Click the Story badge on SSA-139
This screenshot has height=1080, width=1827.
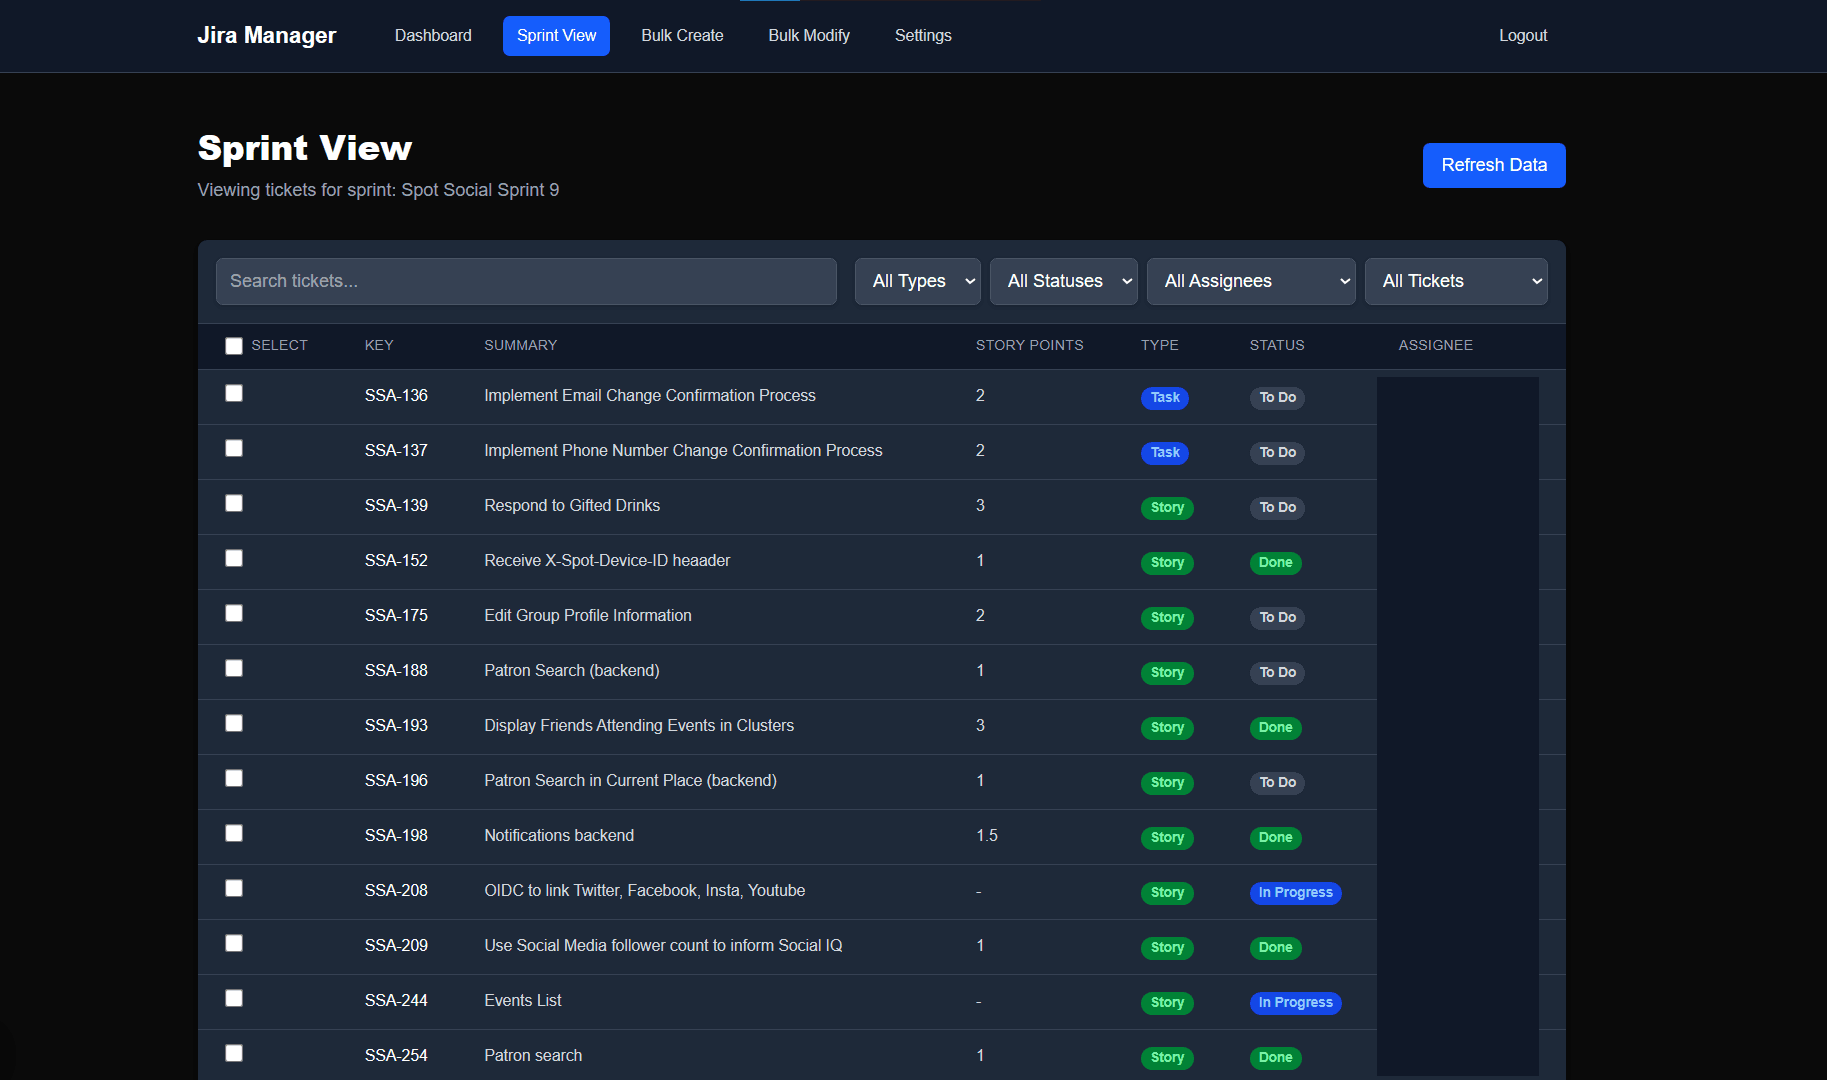1167,508
